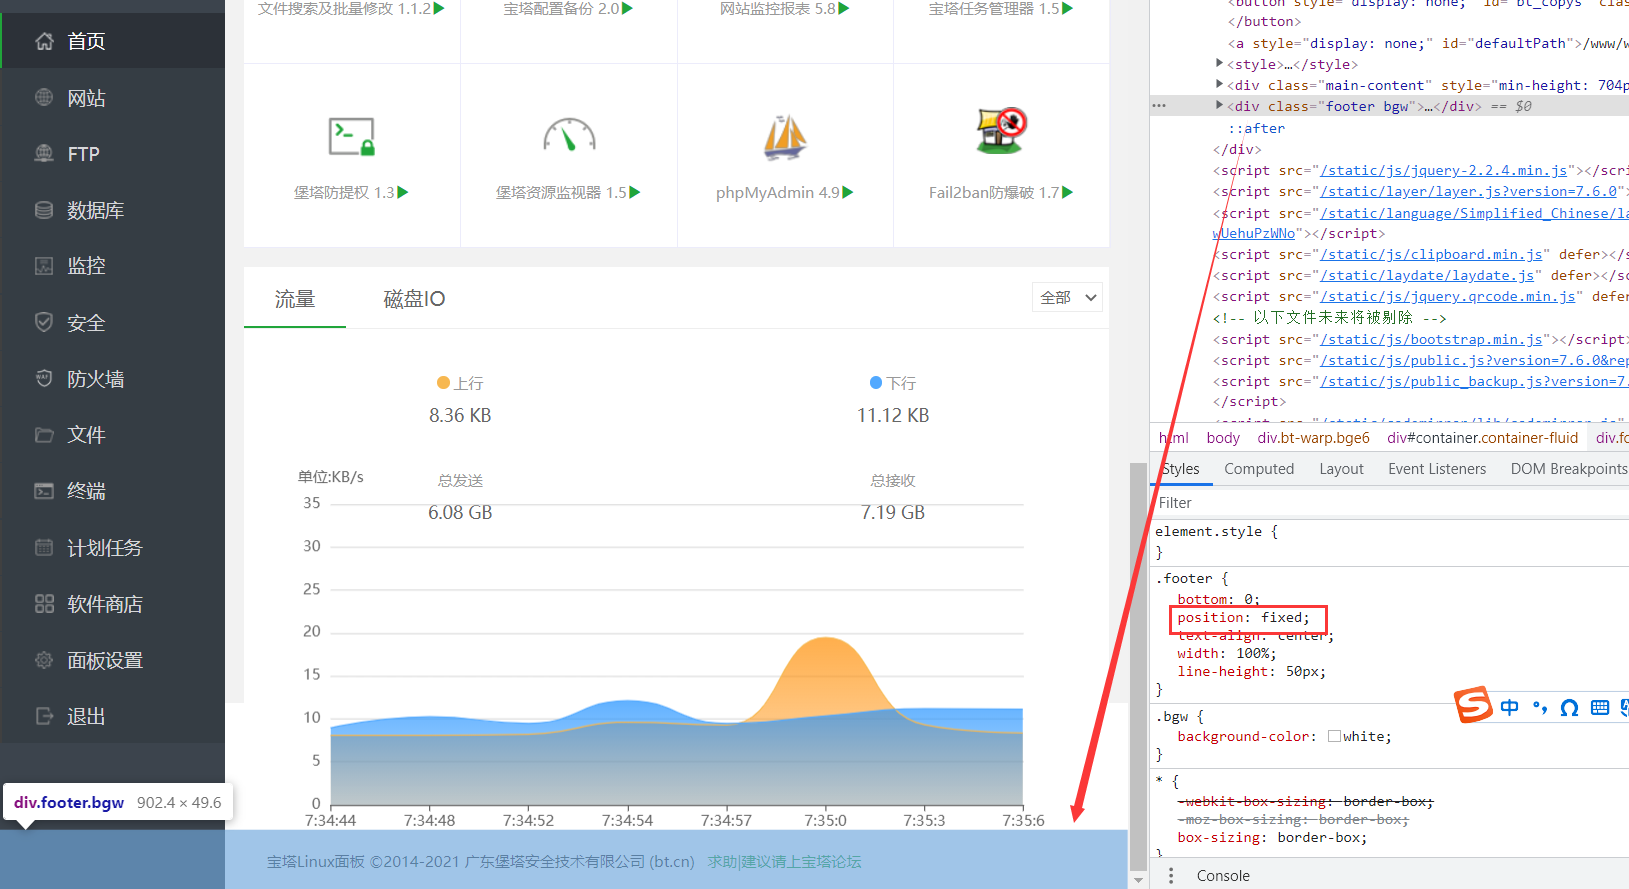This screenshot has width=1629, height=889.
Task: Click the Sogou input method S icon
Action: (1473, 704)
